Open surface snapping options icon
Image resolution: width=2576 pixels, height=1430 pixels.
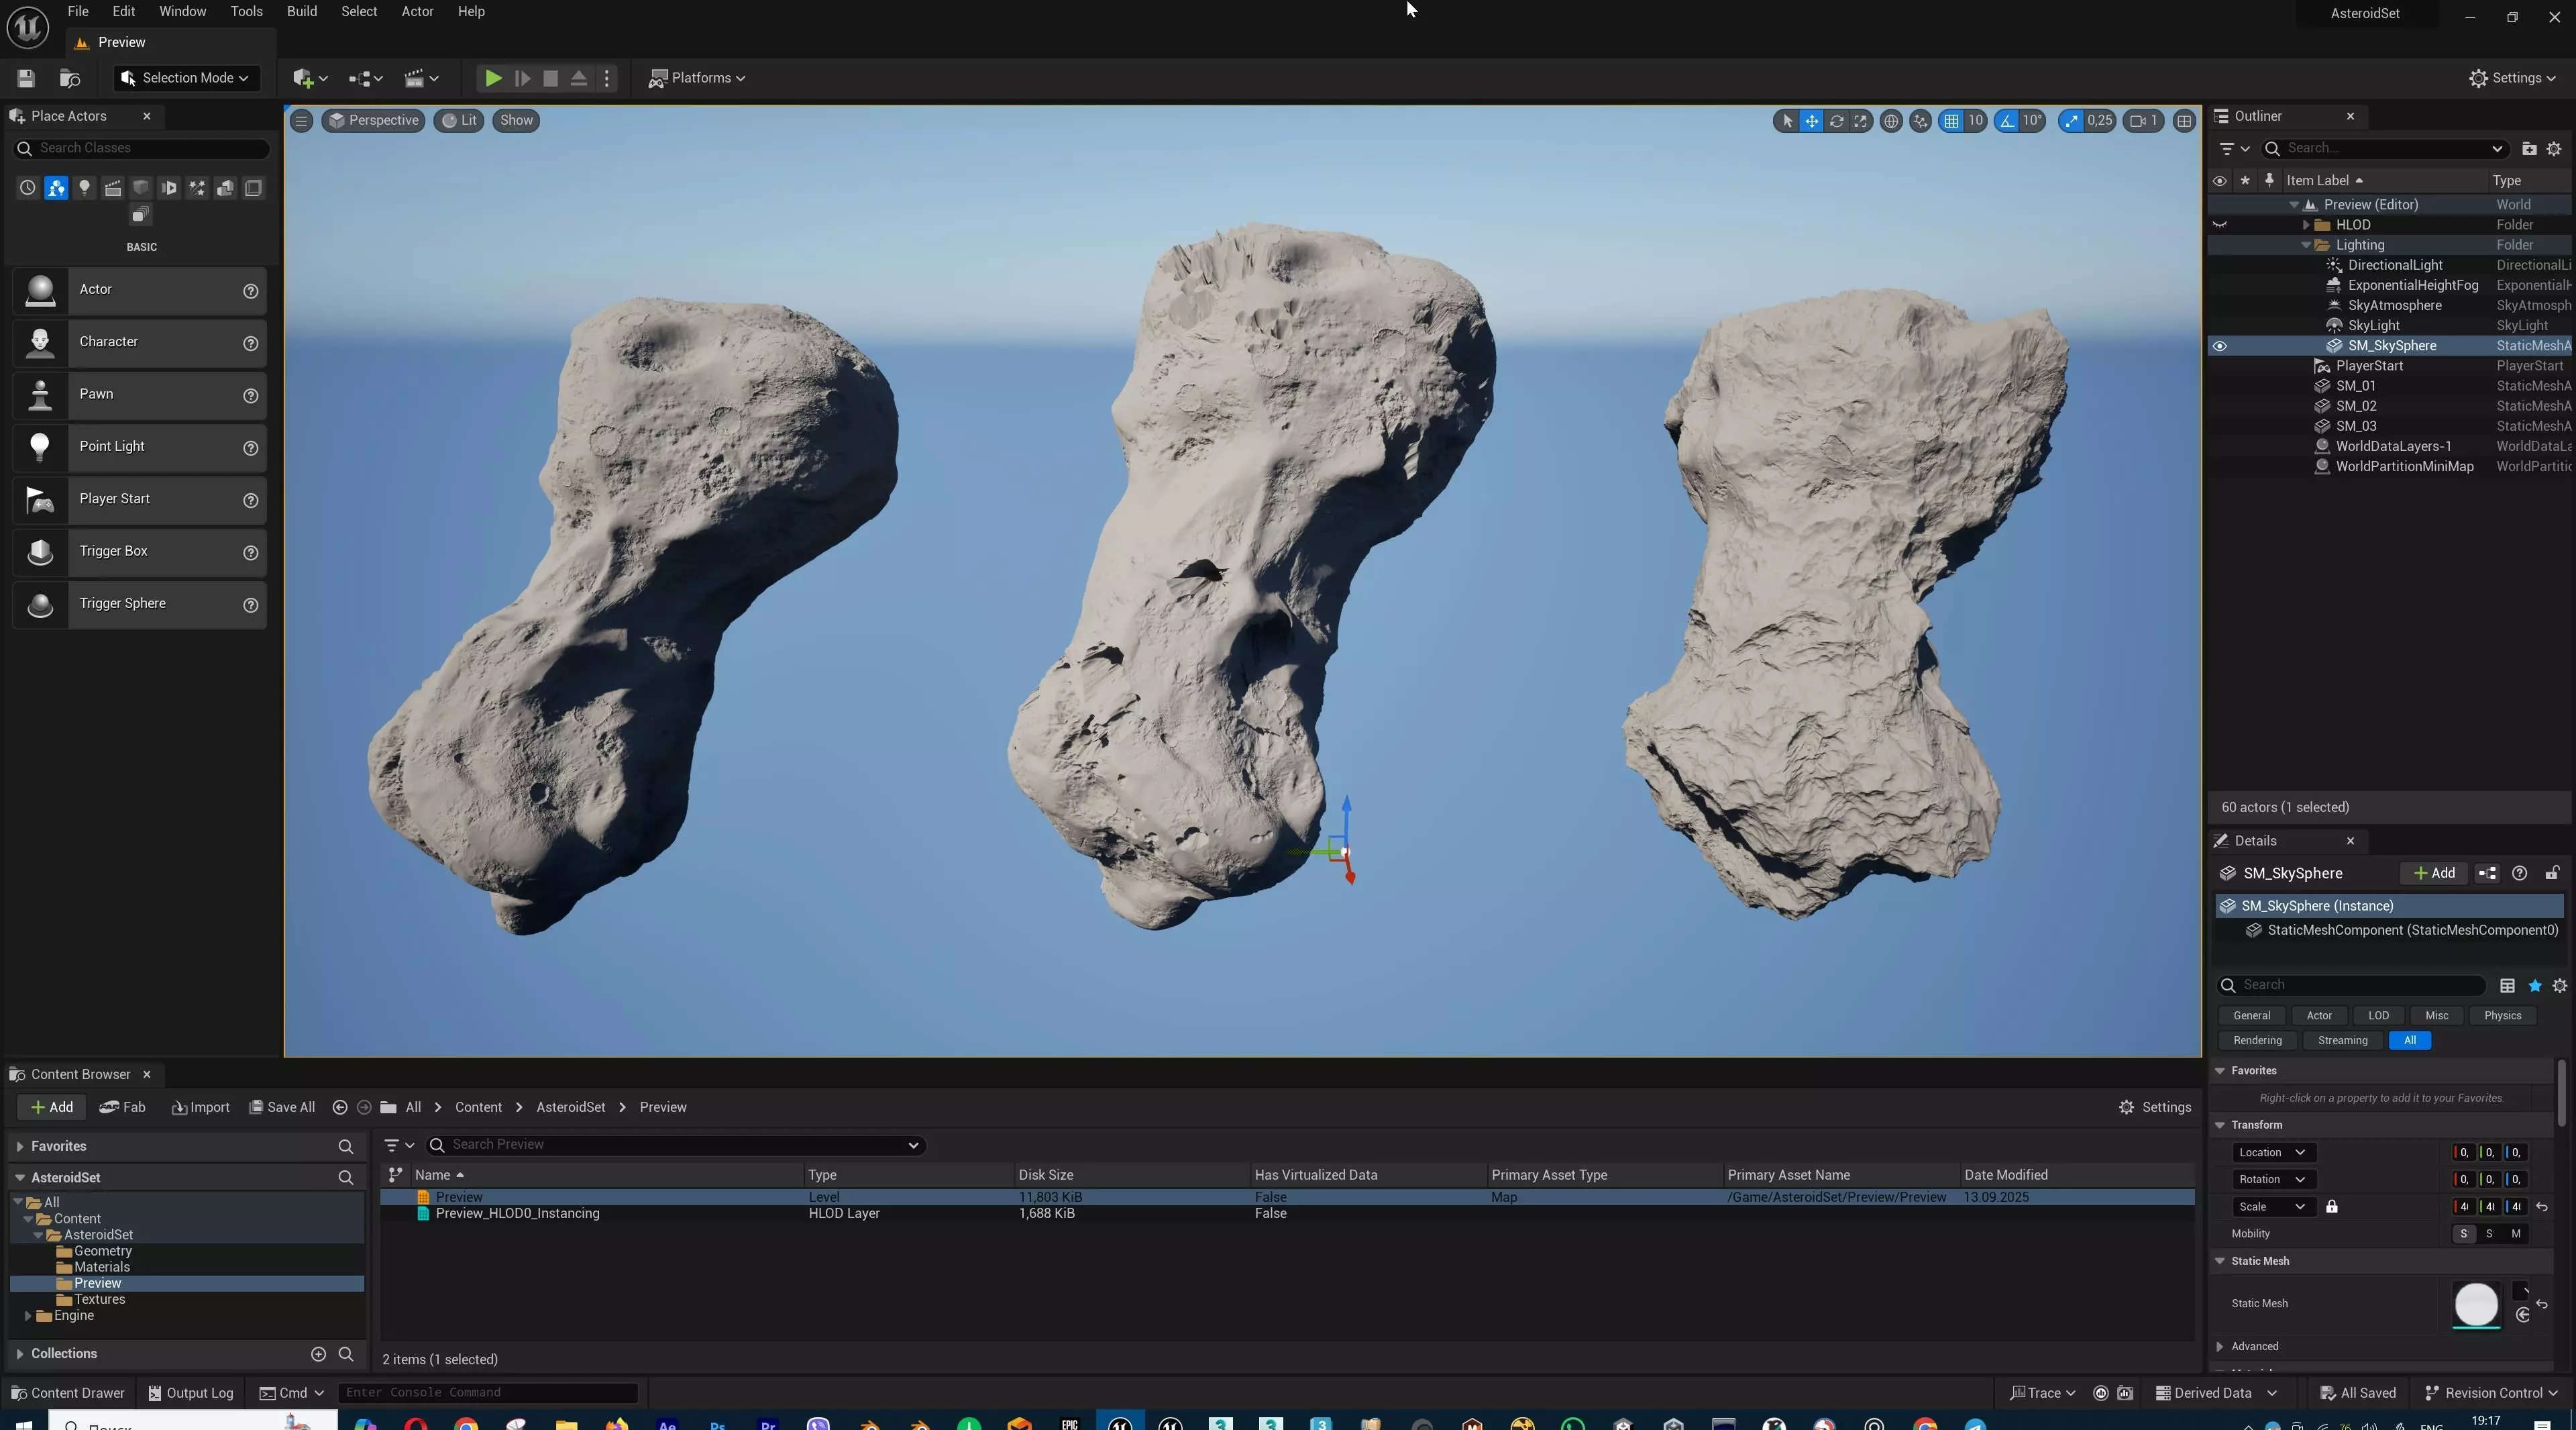coord(1920,121)
